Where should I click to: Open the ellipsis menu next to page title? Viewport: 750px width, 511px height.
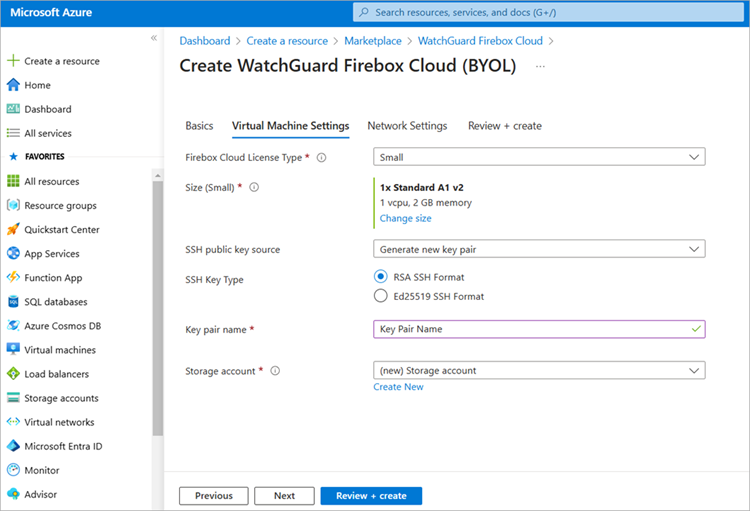point(540,67)
